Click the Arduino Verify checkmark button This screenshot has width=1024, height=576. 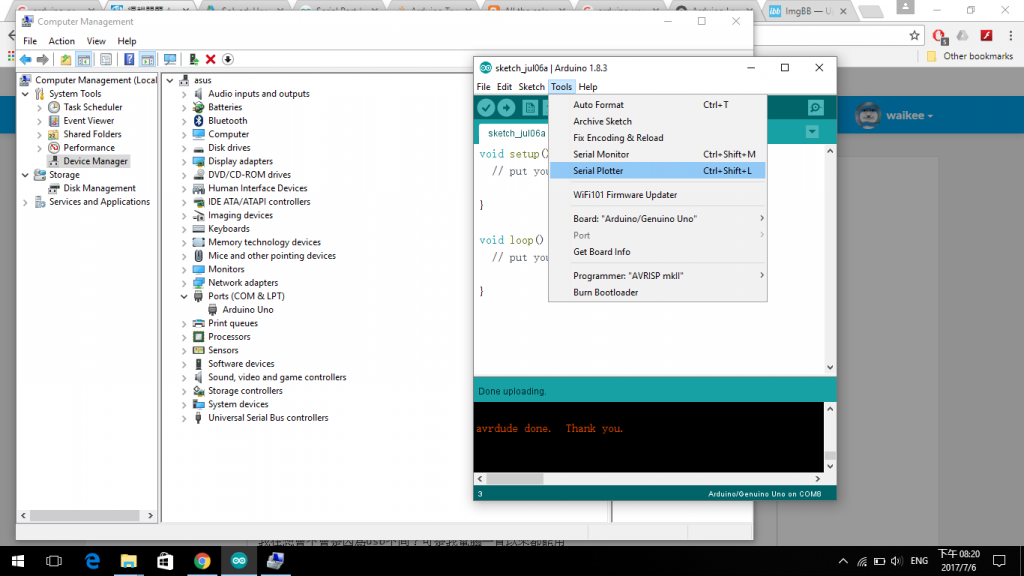pos(486,108)
